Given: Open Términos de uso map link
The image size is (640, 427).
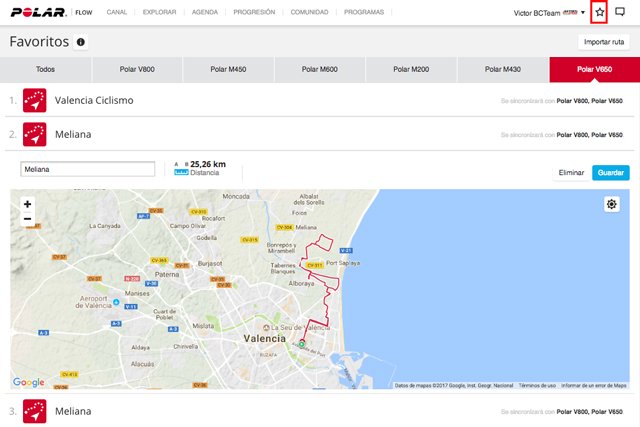Looking at the screenshot, I should coord(537,385).
